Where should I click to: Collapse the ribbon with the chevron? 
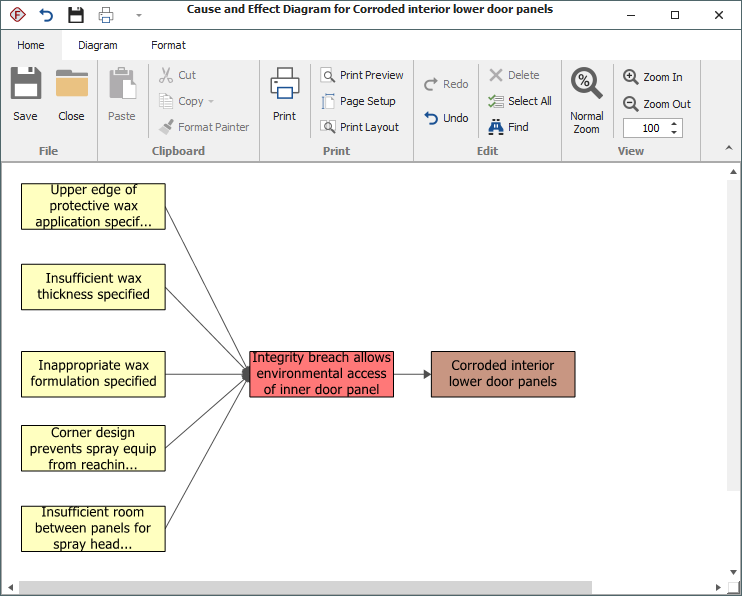(729, 149)
